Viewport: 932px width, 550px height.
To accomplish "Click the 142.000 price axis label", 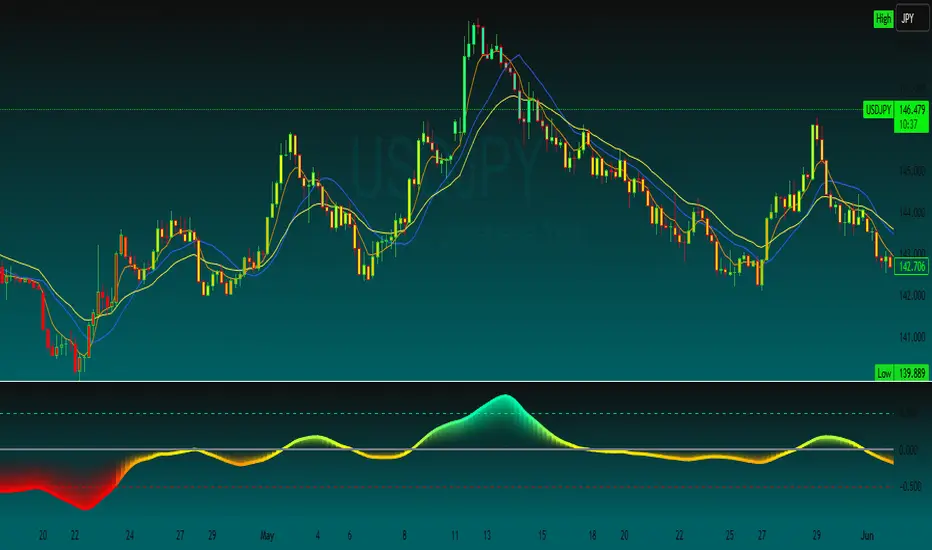I will tap(912, 296).
